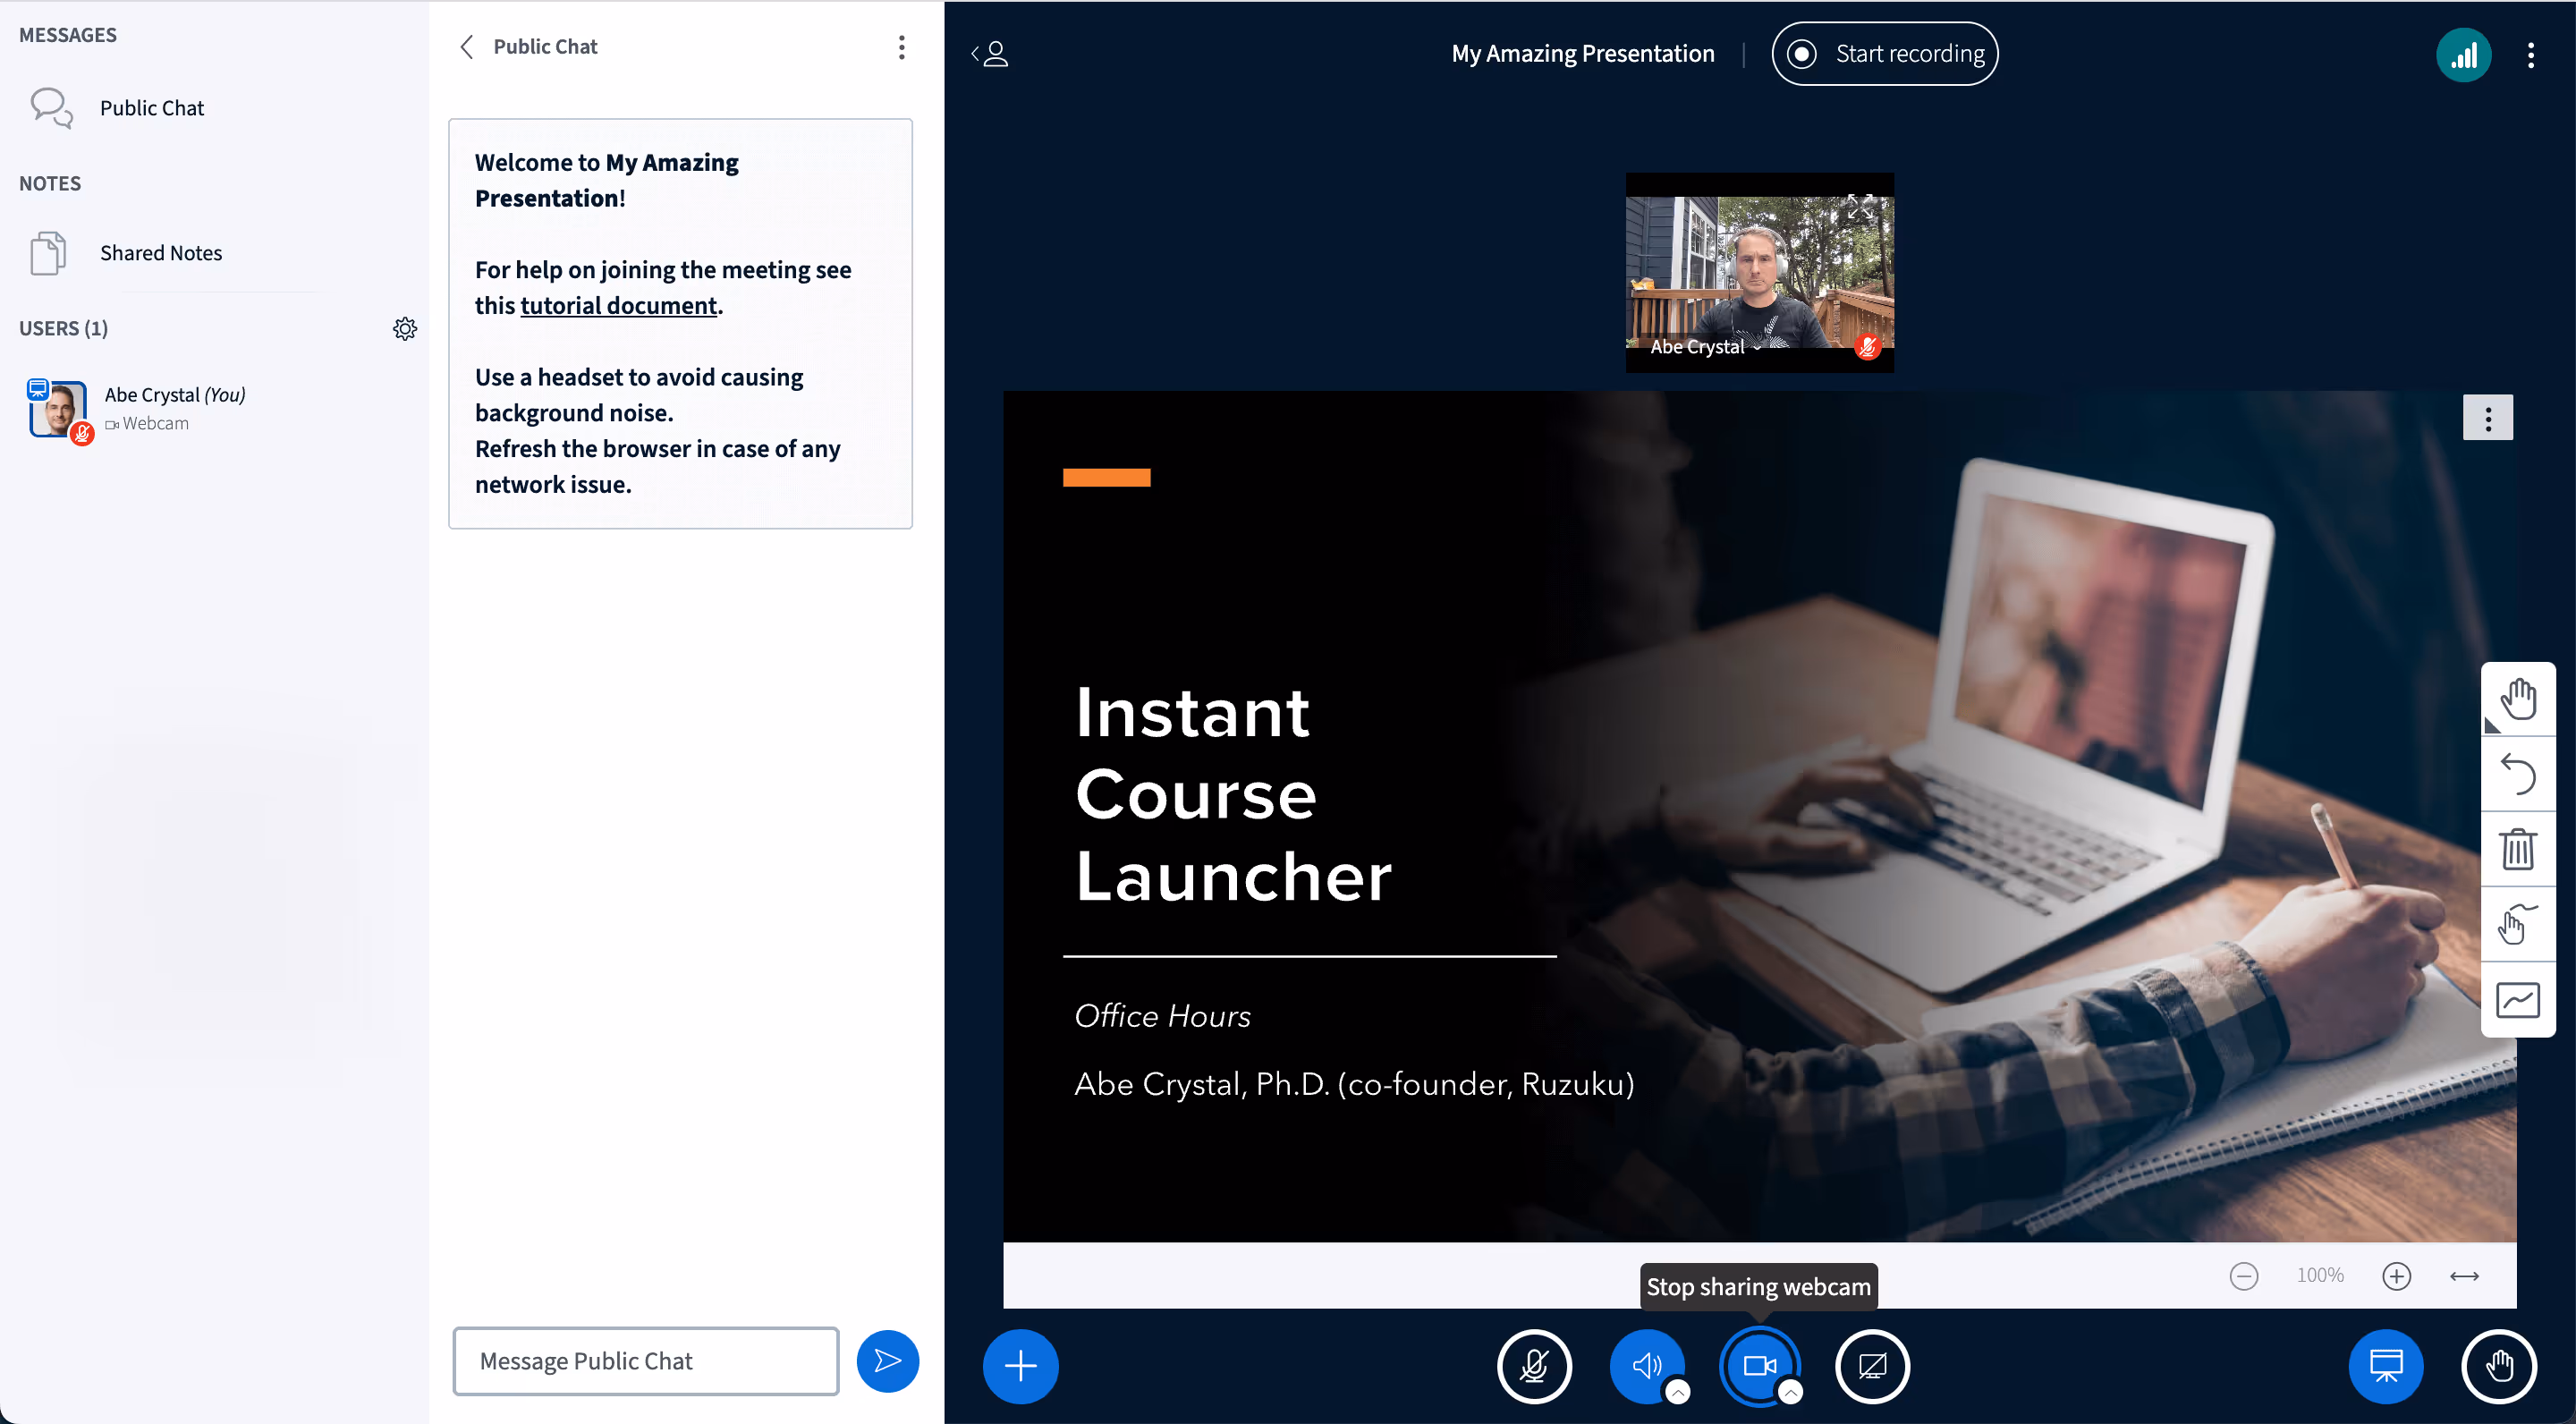Toggle microphone mute in bottom toolbar
Image resolution: width=2576 pixels, height=1424 pixels.
pos(1534,1366)
